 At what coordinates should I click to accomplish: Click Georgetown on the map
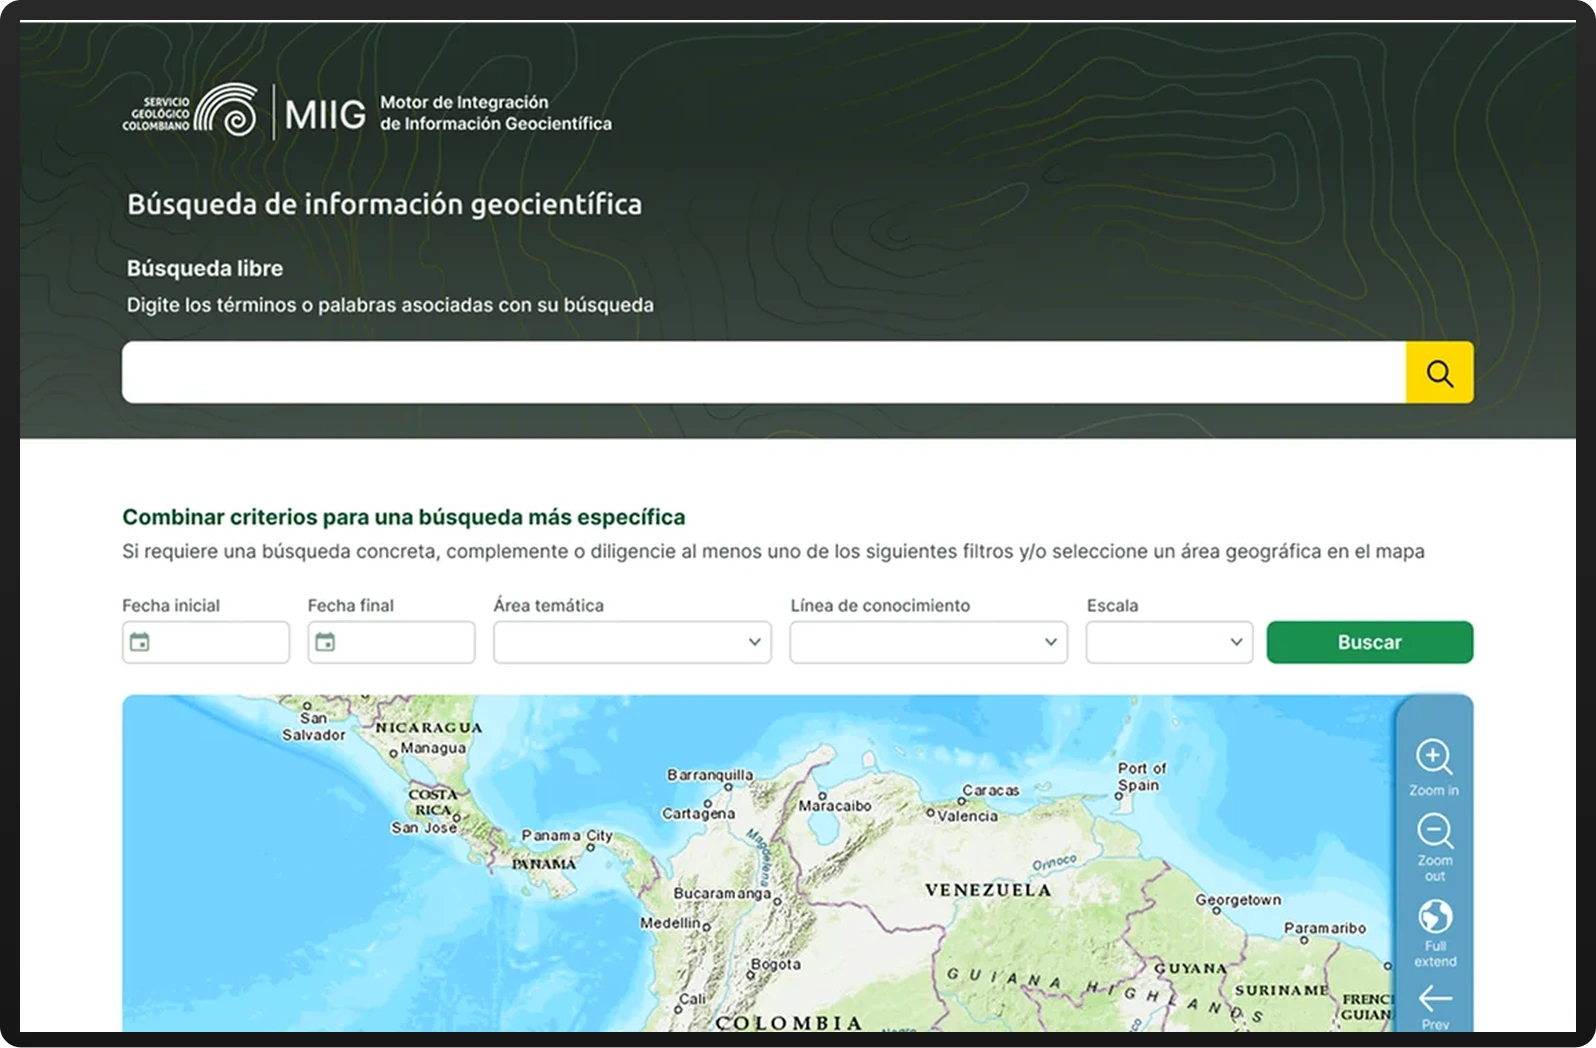1238,900
